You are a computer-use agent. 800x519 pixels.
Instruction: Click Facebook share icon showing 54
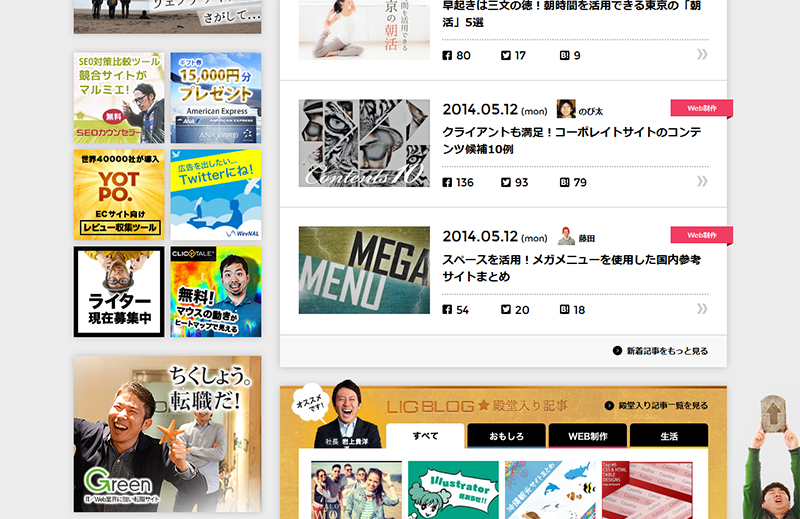point(447,309)
